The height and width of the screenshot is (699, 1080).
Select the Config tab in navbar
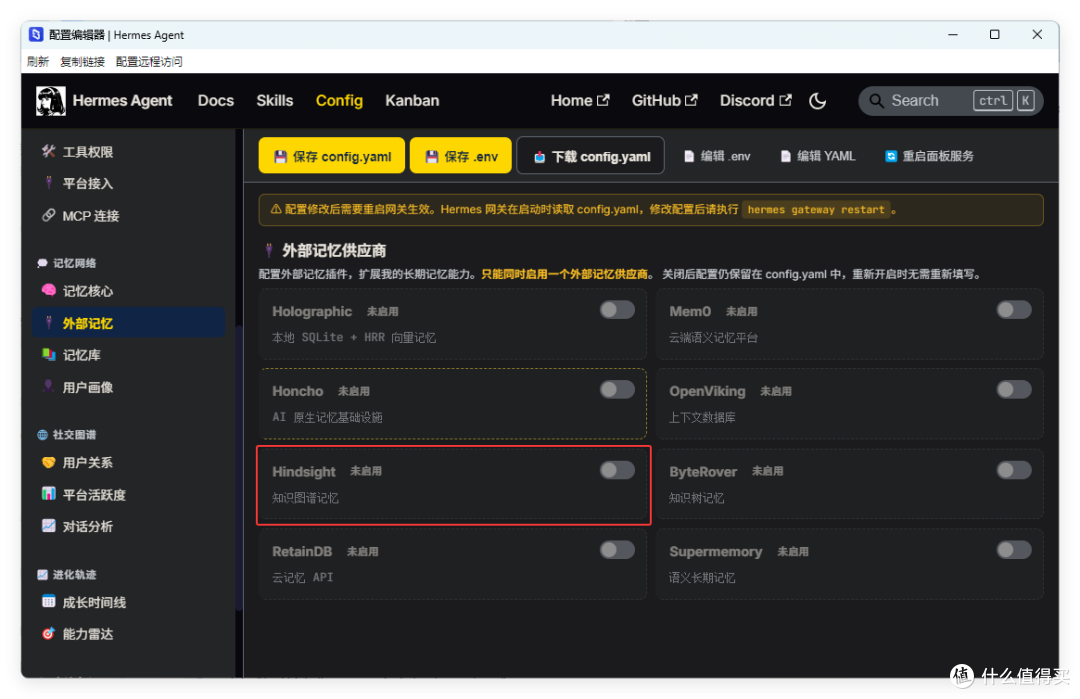pyautogui.click(x=339, y=101)
